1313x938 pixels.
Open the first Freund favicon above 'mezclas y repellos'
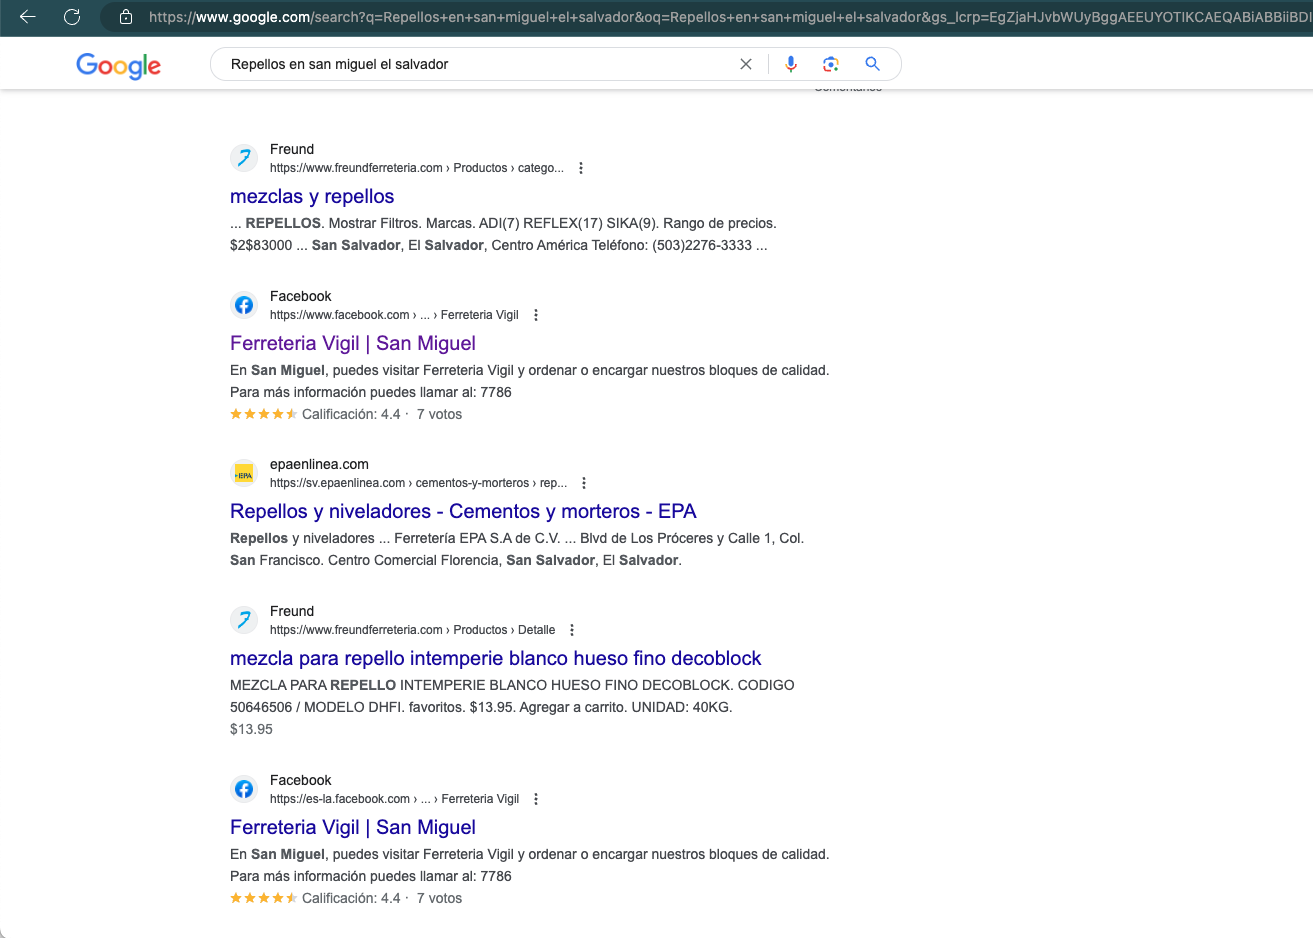coord(244,158)
